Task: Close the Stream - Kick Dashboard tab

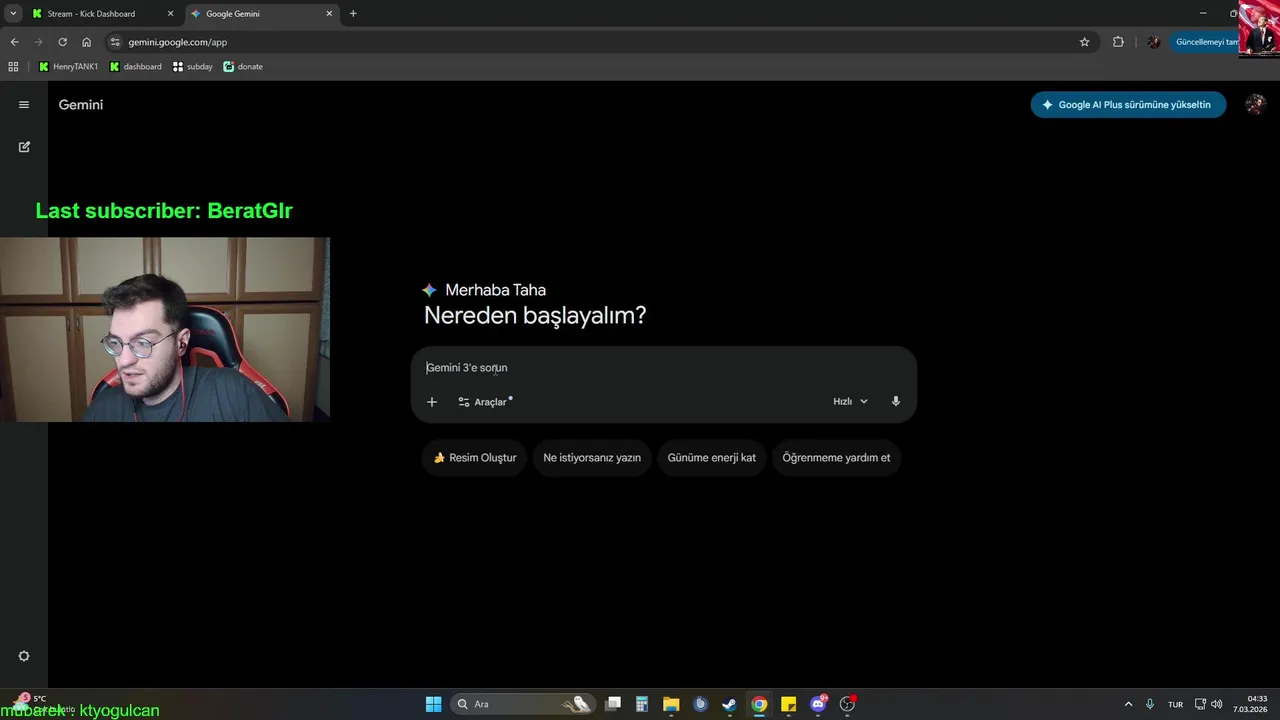Action: tap(170, 14)
